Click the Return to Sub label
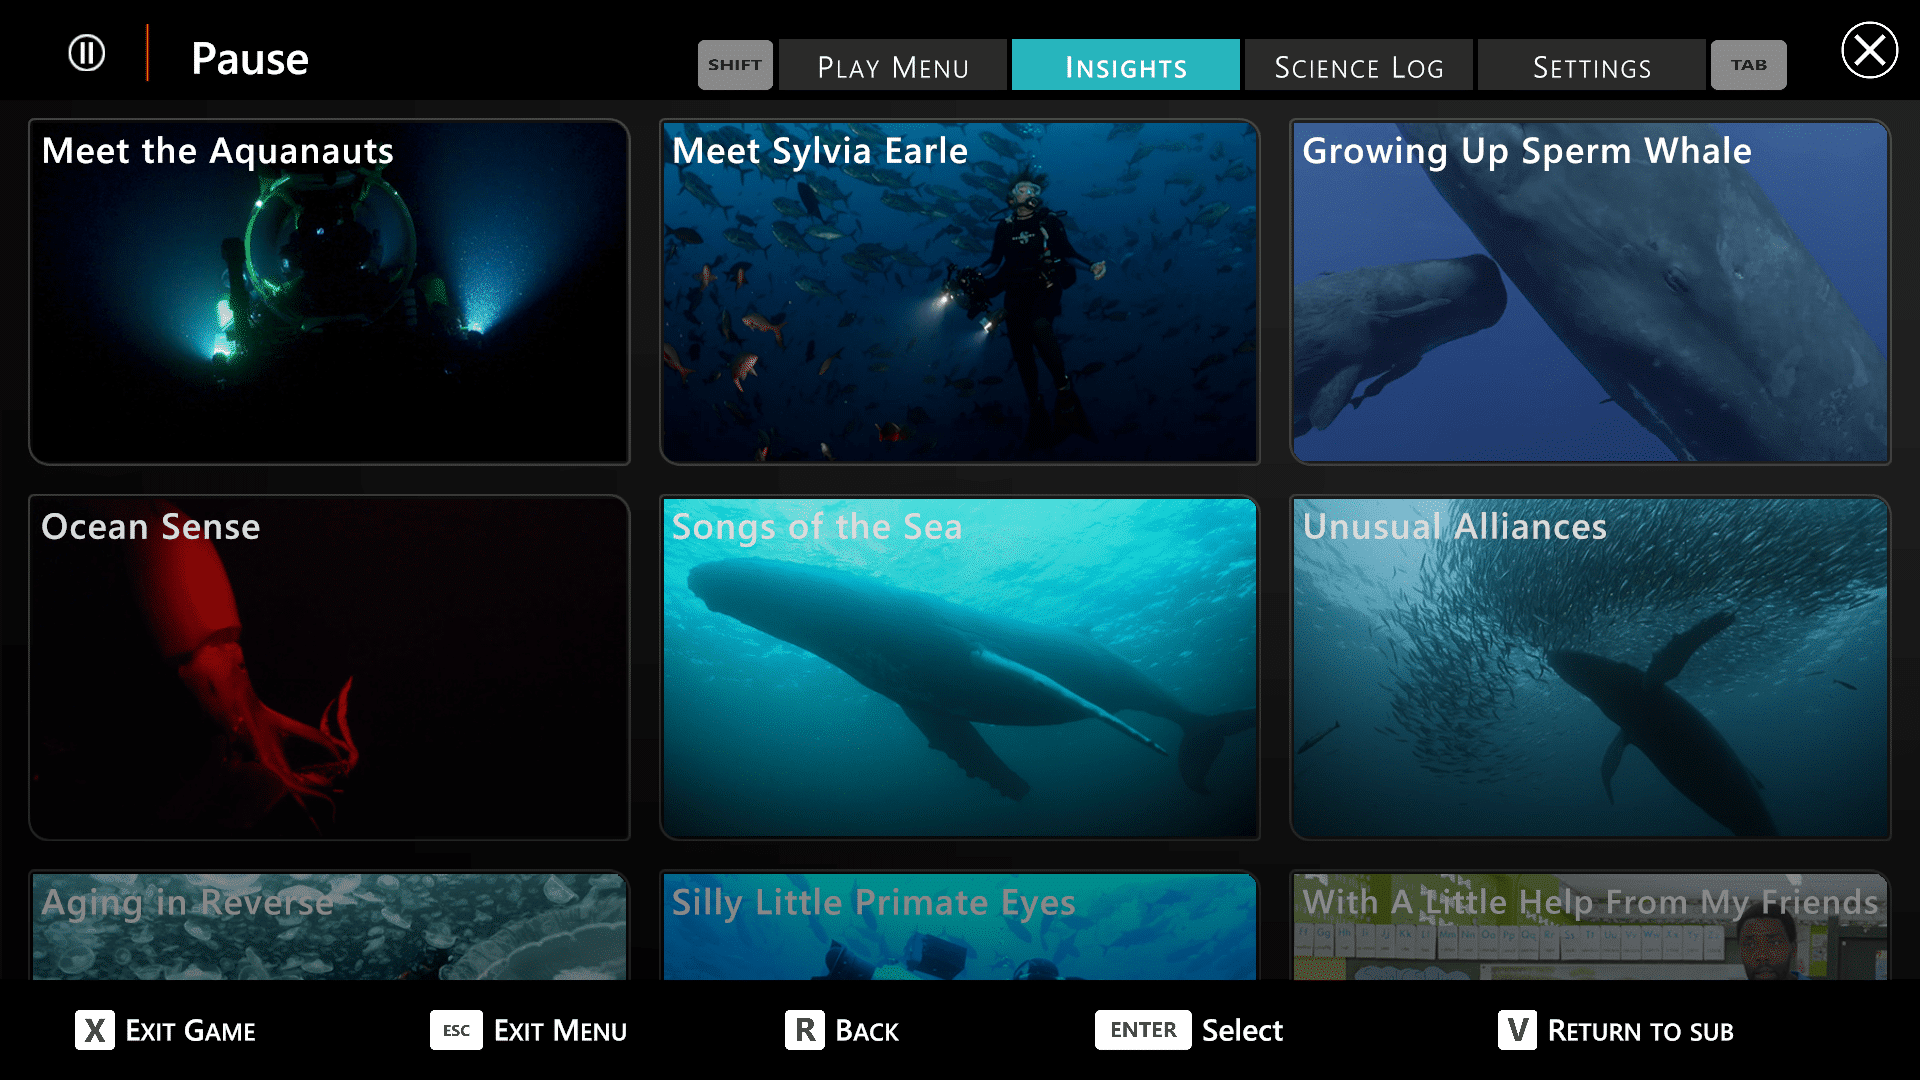Image resolution: width=1920 pixels, height=1080 pixels. point(1640,1031)
